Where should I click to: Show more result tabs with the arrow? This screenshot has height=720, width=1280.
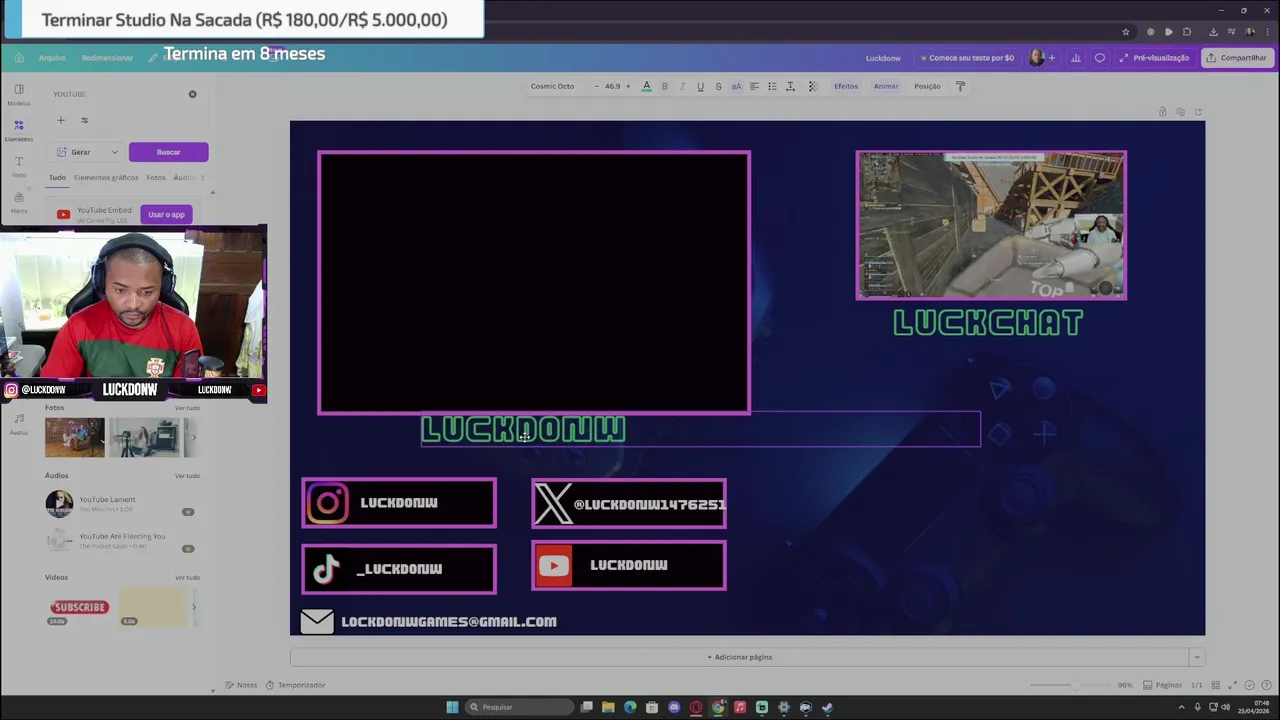202,178
